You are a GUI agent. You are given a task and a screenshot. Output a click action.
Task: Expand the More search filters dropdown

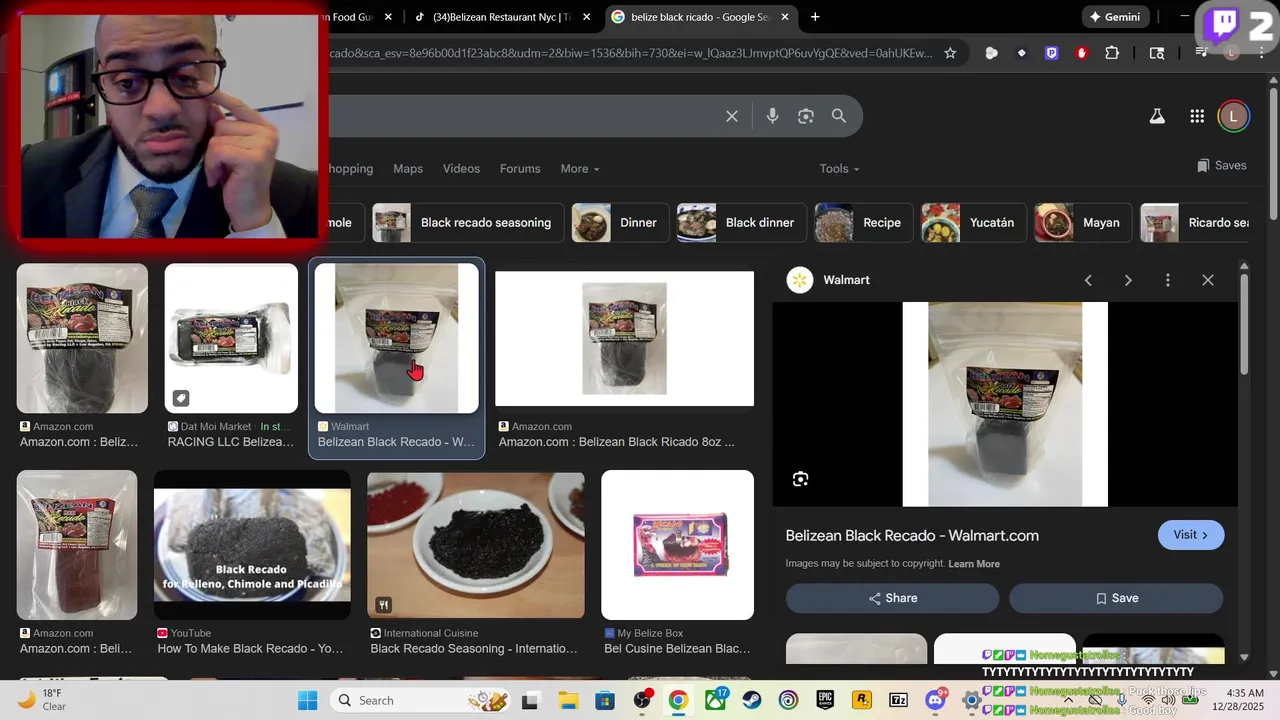580,169
